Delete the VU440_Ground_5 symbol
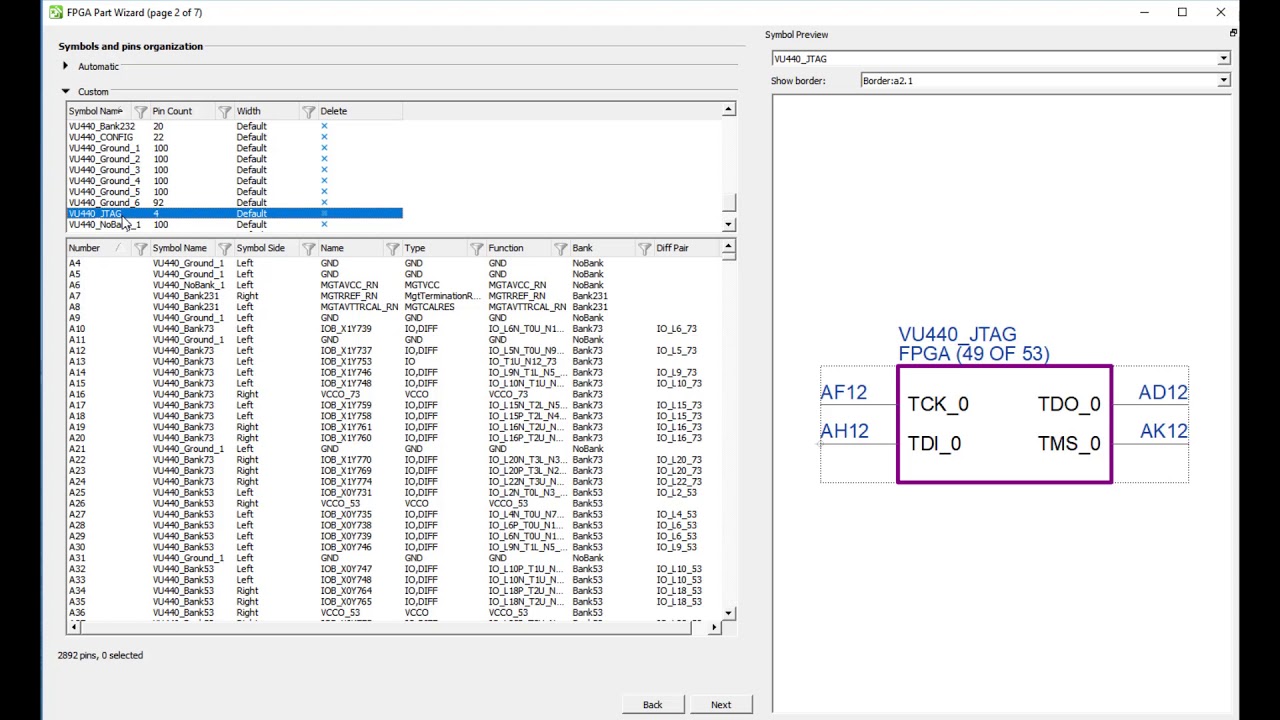The height and width of the screenshot is (720, 1280). click(x=324, y=192)
